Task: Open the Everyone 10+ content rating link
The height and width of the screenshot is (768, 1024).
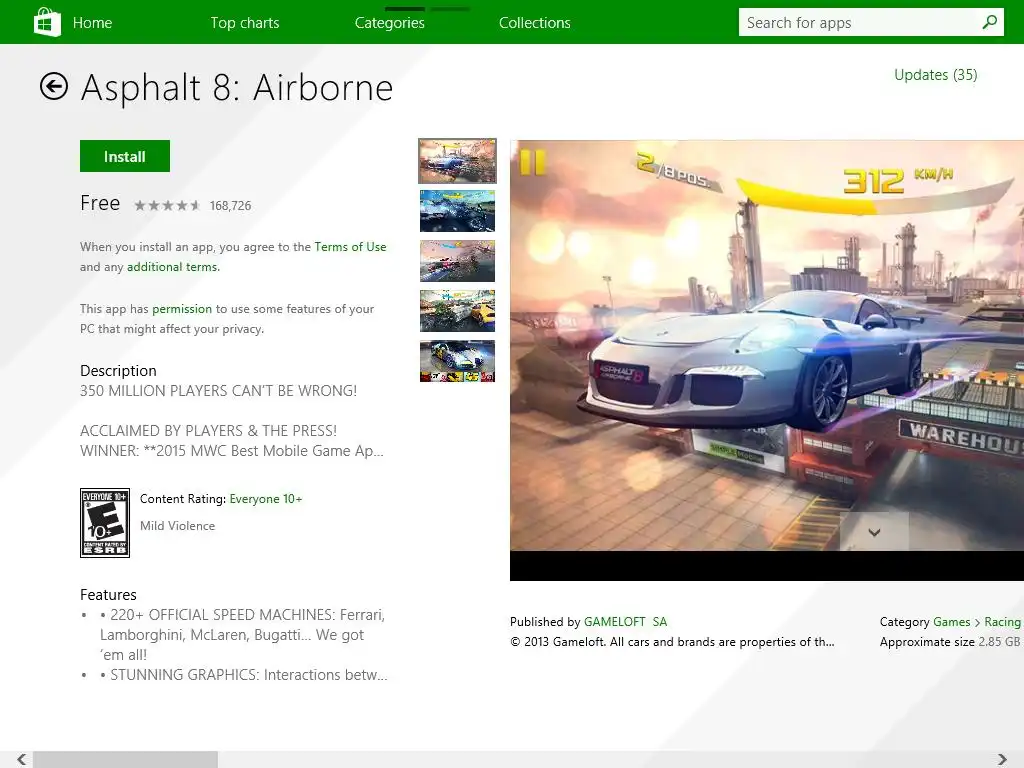Action: pos(266,499)
